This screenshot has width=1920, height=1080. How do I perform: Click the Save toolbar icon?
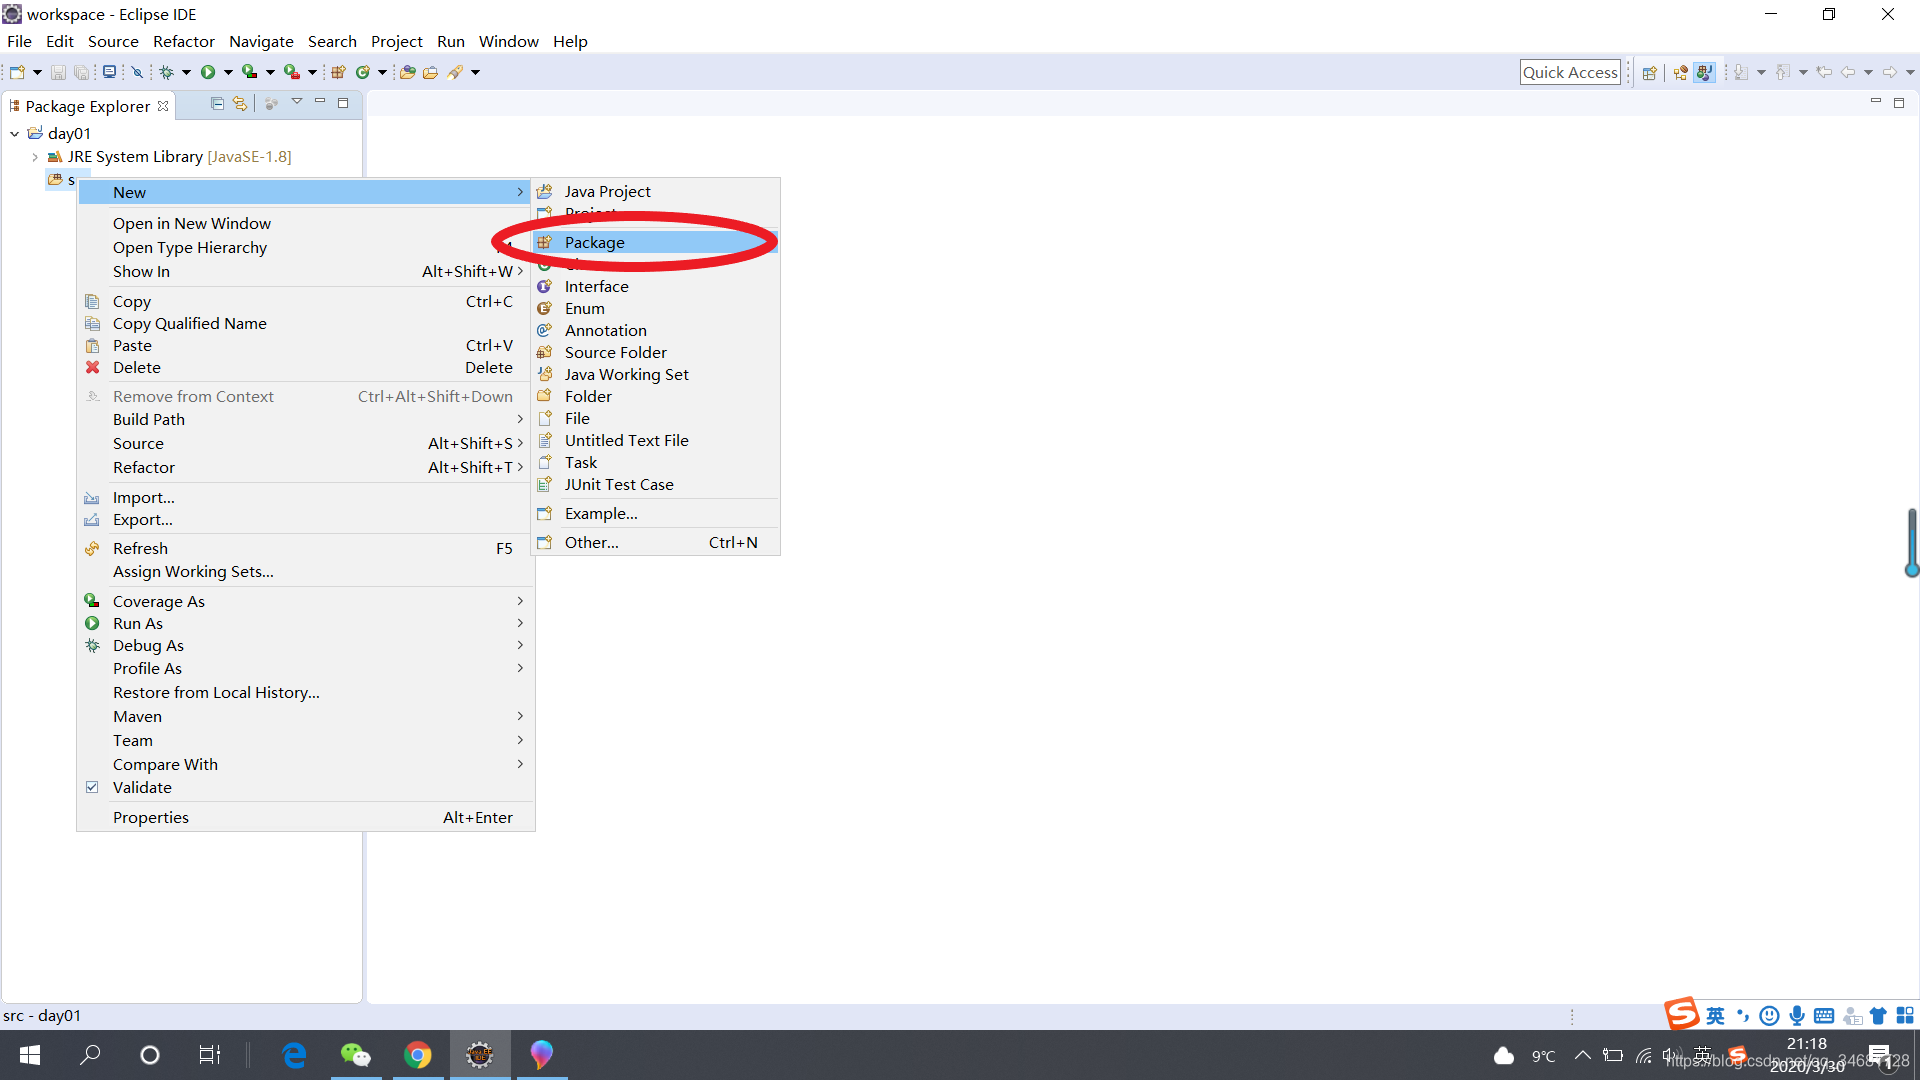[x=58, y=72]
